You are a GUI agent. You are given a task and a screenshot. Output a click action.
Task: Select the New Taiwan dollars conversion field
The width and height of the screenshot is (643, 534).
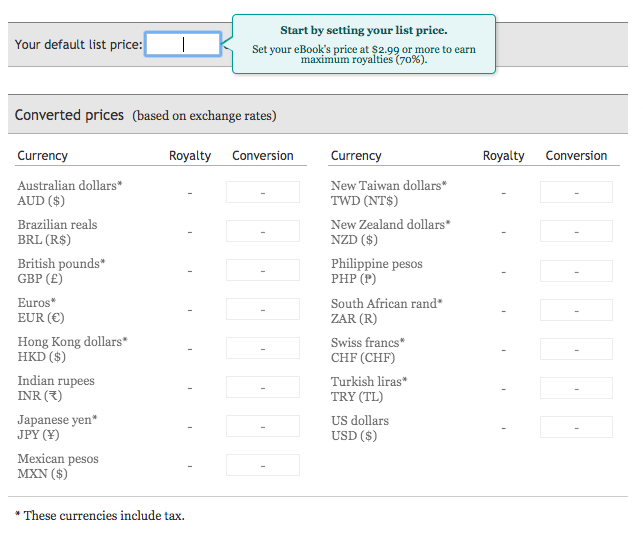pos(576,193)
